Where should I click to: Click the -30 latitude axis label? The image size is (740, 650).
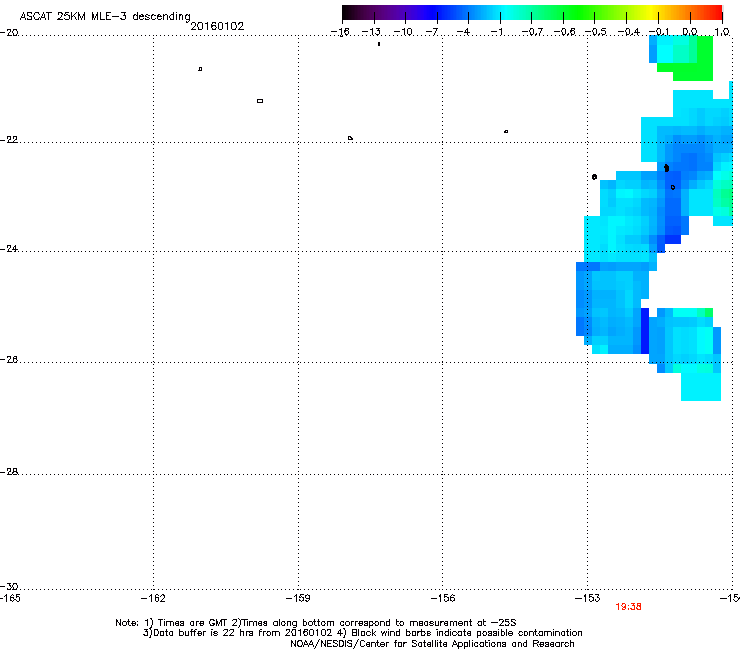coord(9,586)
